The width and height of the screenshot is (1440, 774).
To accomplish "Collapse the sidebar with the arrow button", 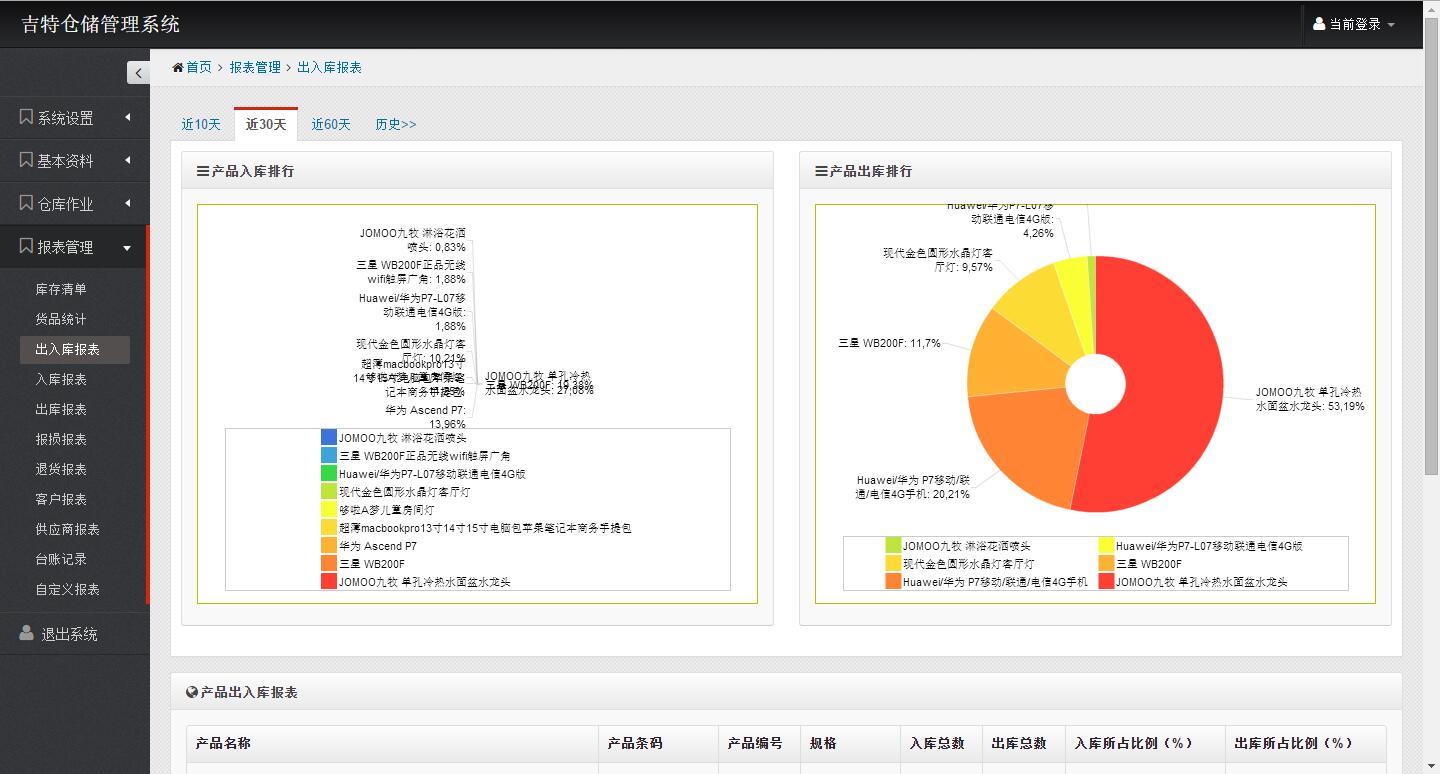I will coord(138,72).
